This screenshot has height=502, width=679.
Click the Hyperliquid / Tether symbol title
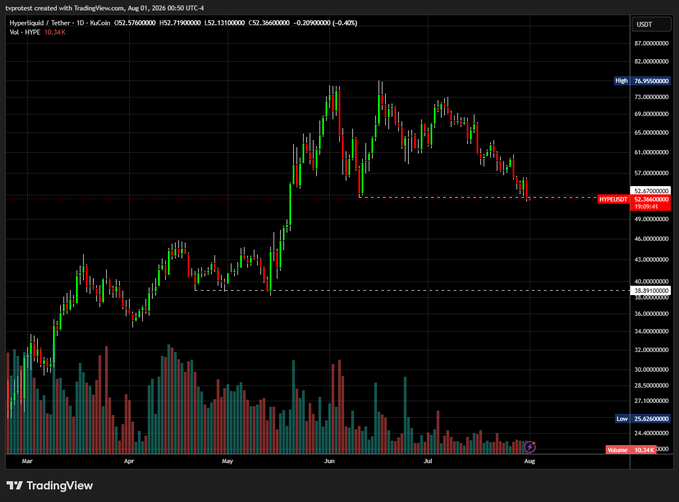tap(60, 23)
